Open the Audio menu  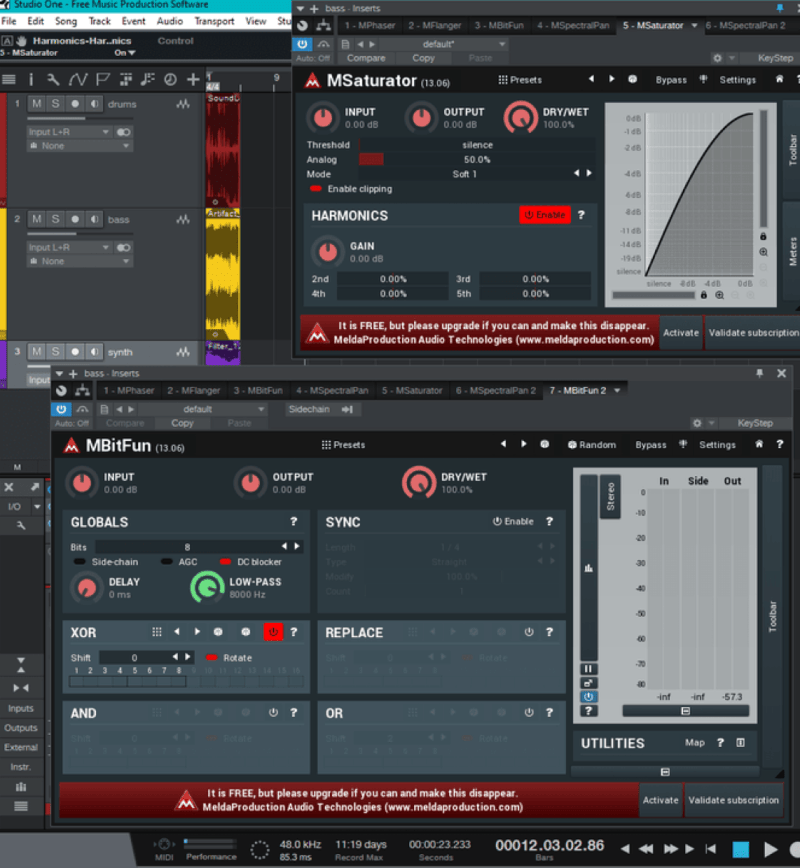169,21
